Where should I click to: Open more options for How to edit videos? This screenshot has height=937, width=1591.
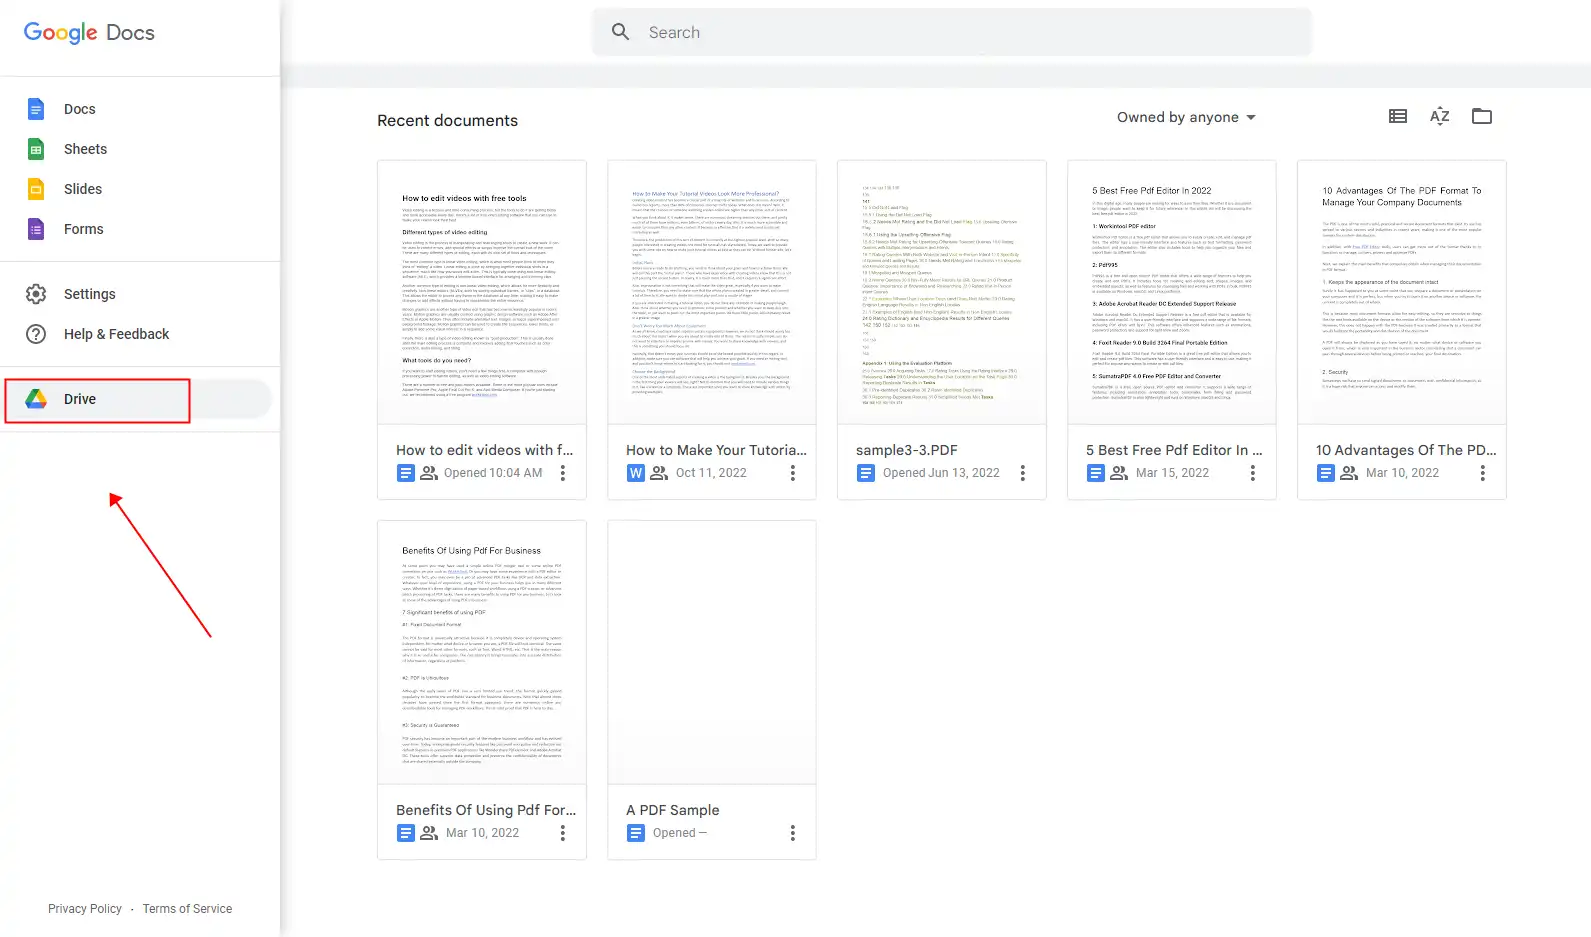coord(563,473)
